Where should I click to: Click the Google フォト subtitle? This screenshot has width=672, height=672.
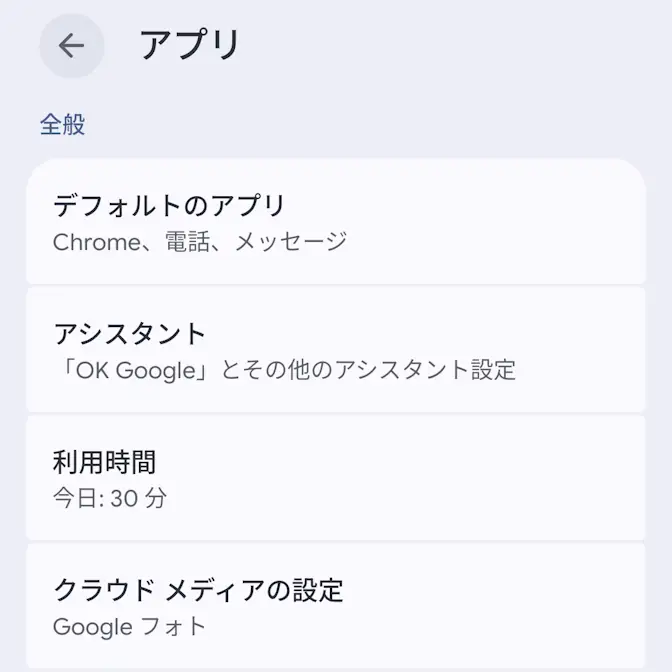pos(129,627)
